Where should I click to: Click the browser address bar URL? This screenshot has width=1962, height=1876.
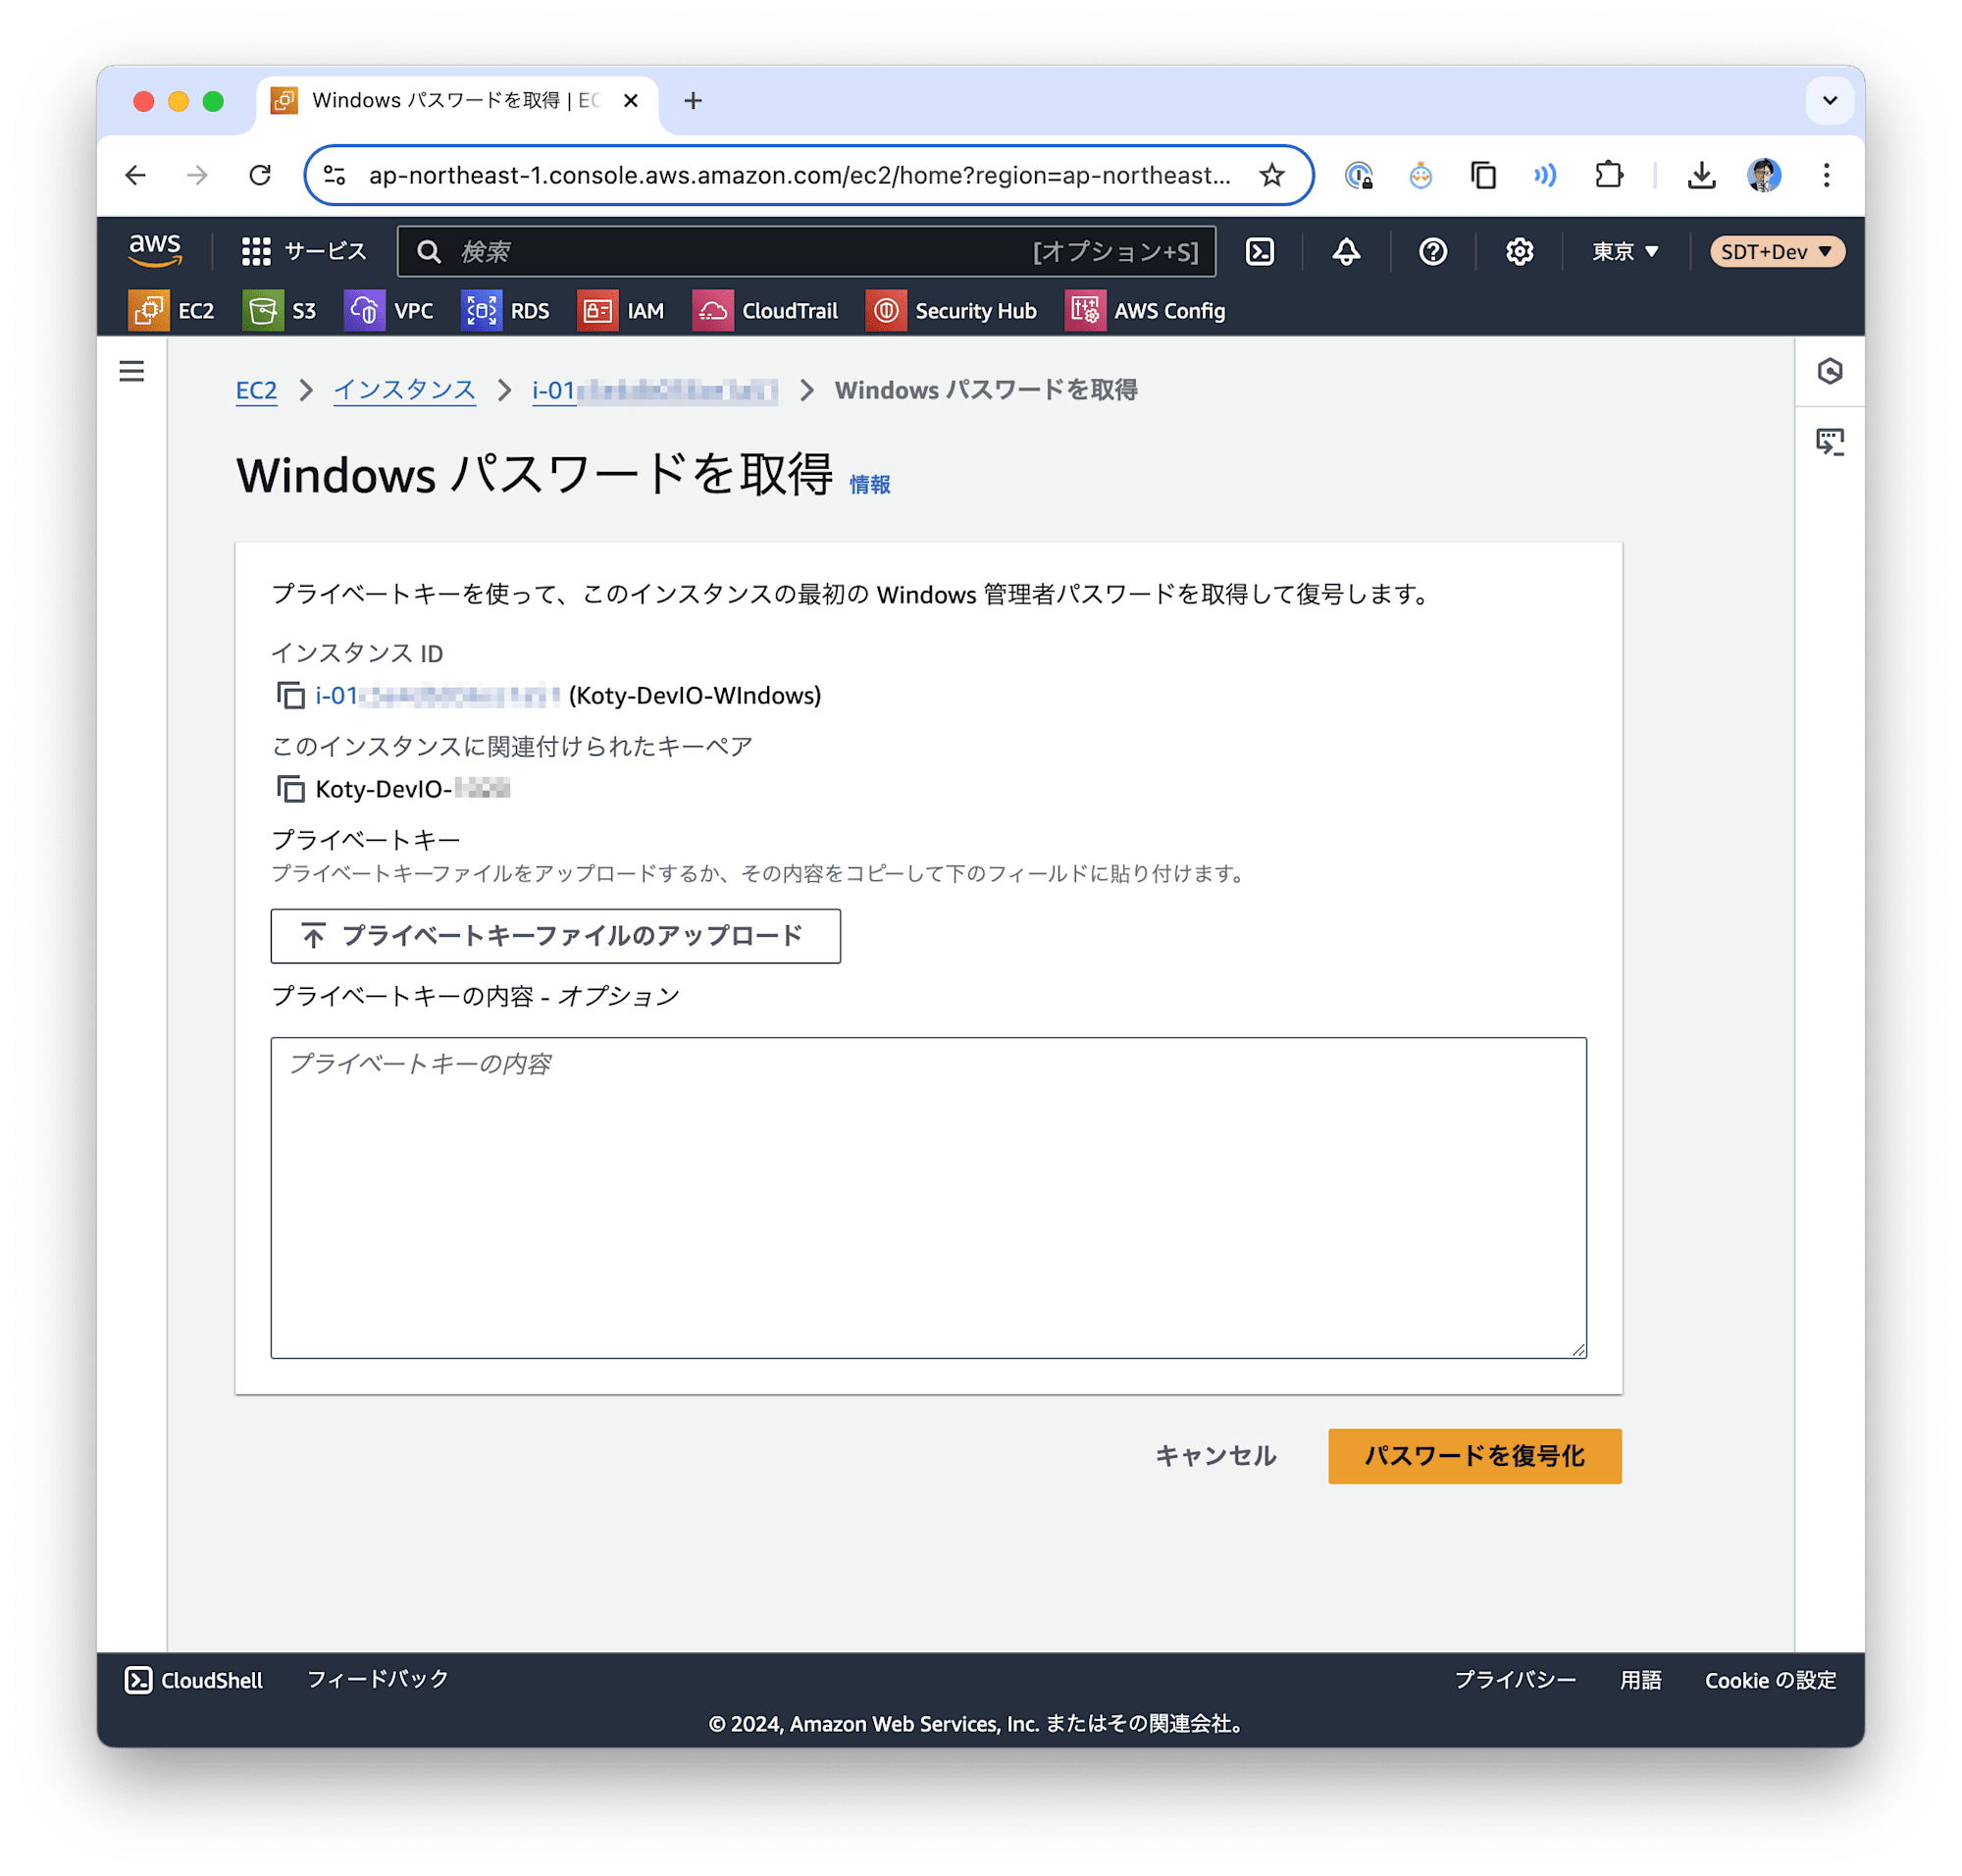coord(800,175)
